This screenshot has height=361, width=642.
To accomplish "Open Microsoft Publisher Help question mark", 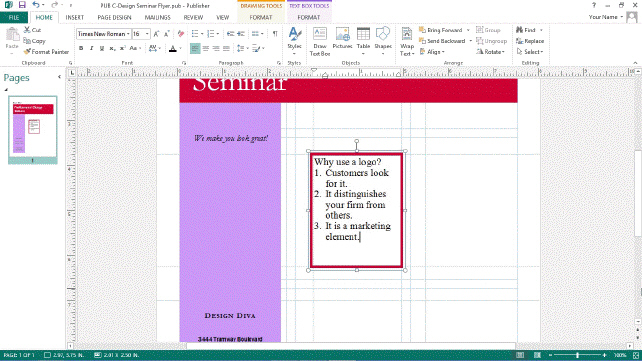I will click(594, 5).
